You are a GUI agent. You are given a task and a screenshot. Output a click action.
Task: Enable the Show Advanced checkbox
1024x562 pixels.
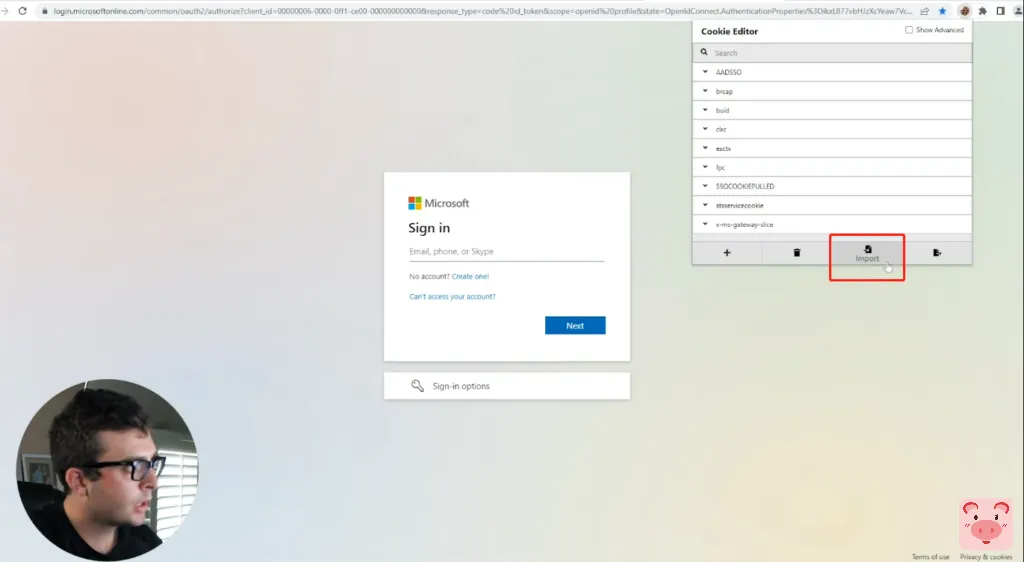(908, 30)
